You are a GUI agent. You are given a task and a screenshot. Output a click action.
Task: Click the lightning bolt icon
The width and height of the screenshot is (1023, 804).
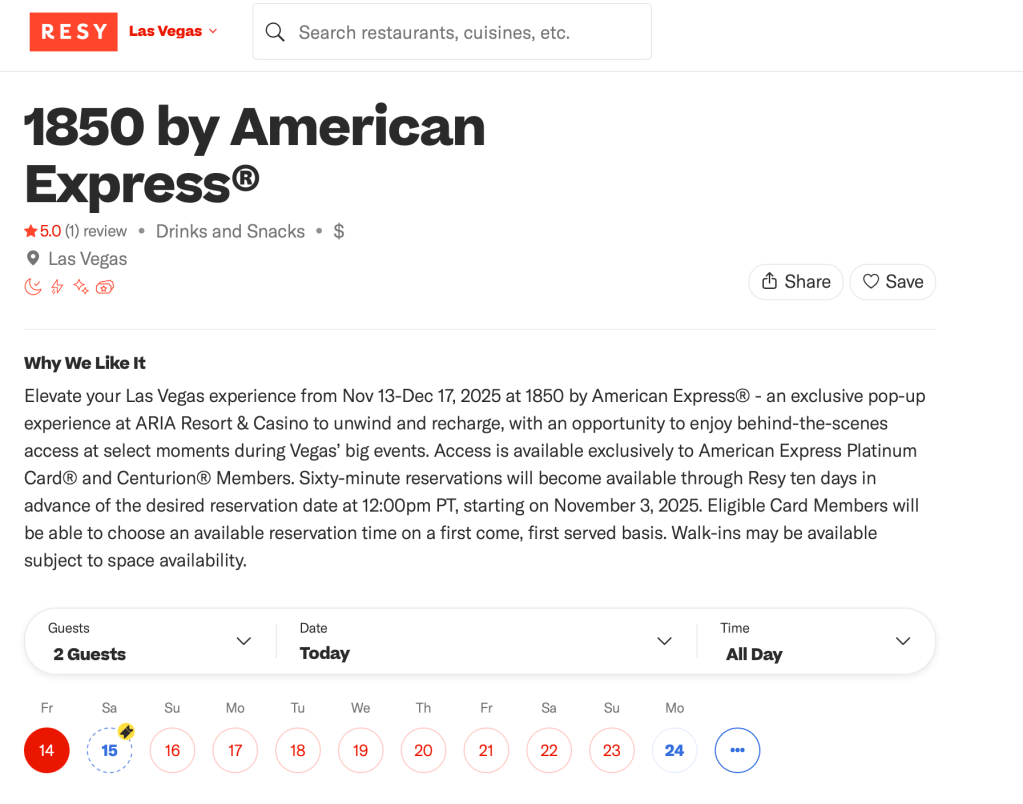(x=57, y=287)
